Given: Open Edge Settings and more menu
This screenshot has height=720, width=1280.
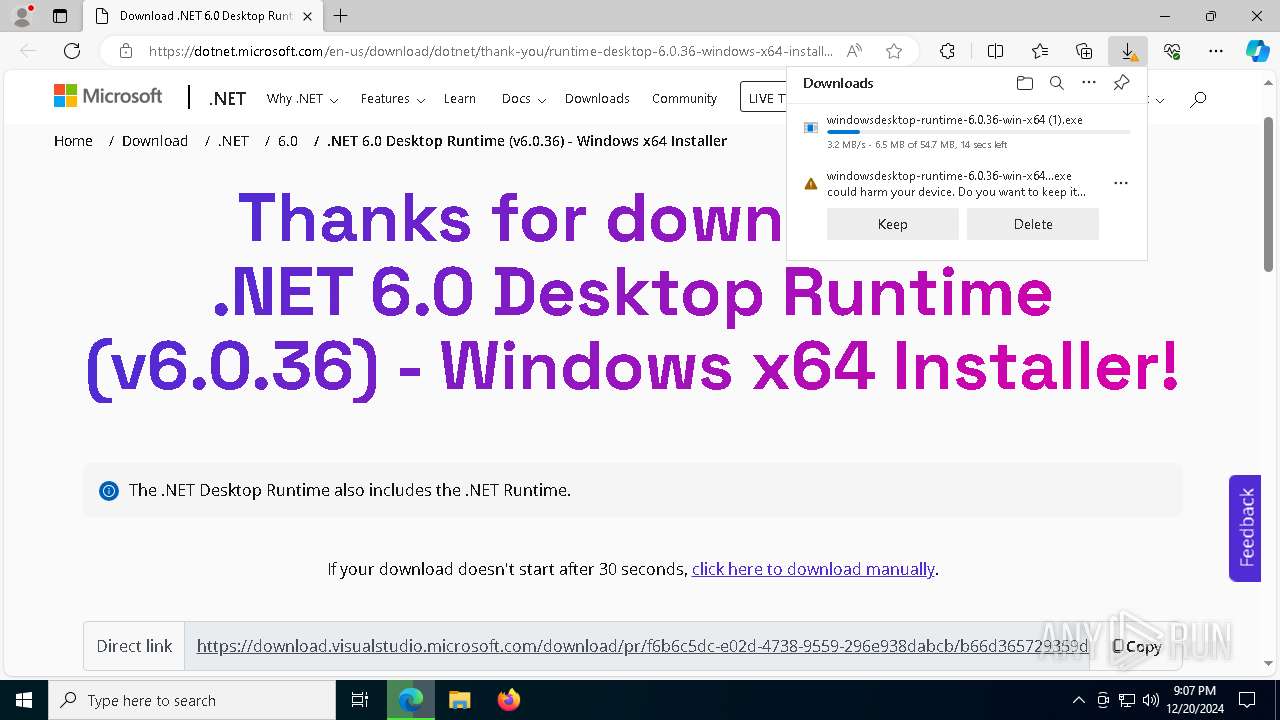Looking at the screenshot, I should [1216, 51].
